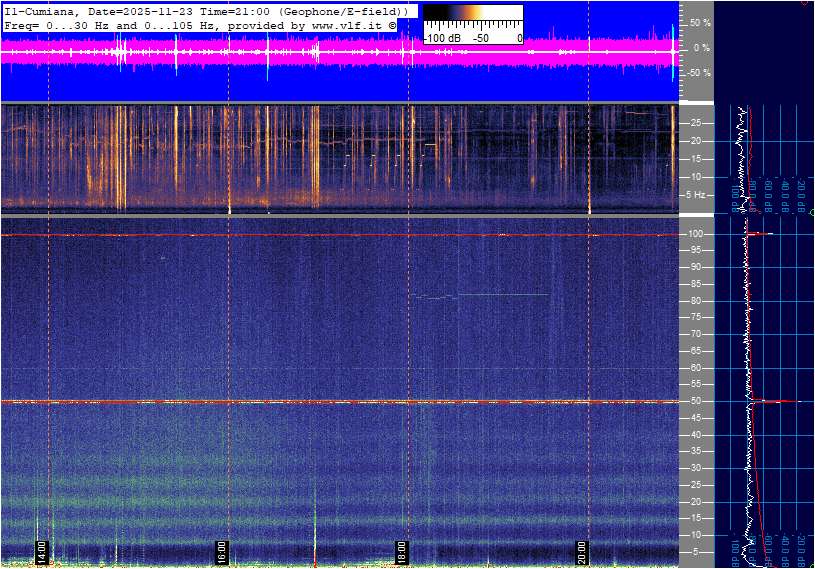The image size is (815, 569).
Task: Click the 5 Hz frequency axis label
Action: (699, 194)
